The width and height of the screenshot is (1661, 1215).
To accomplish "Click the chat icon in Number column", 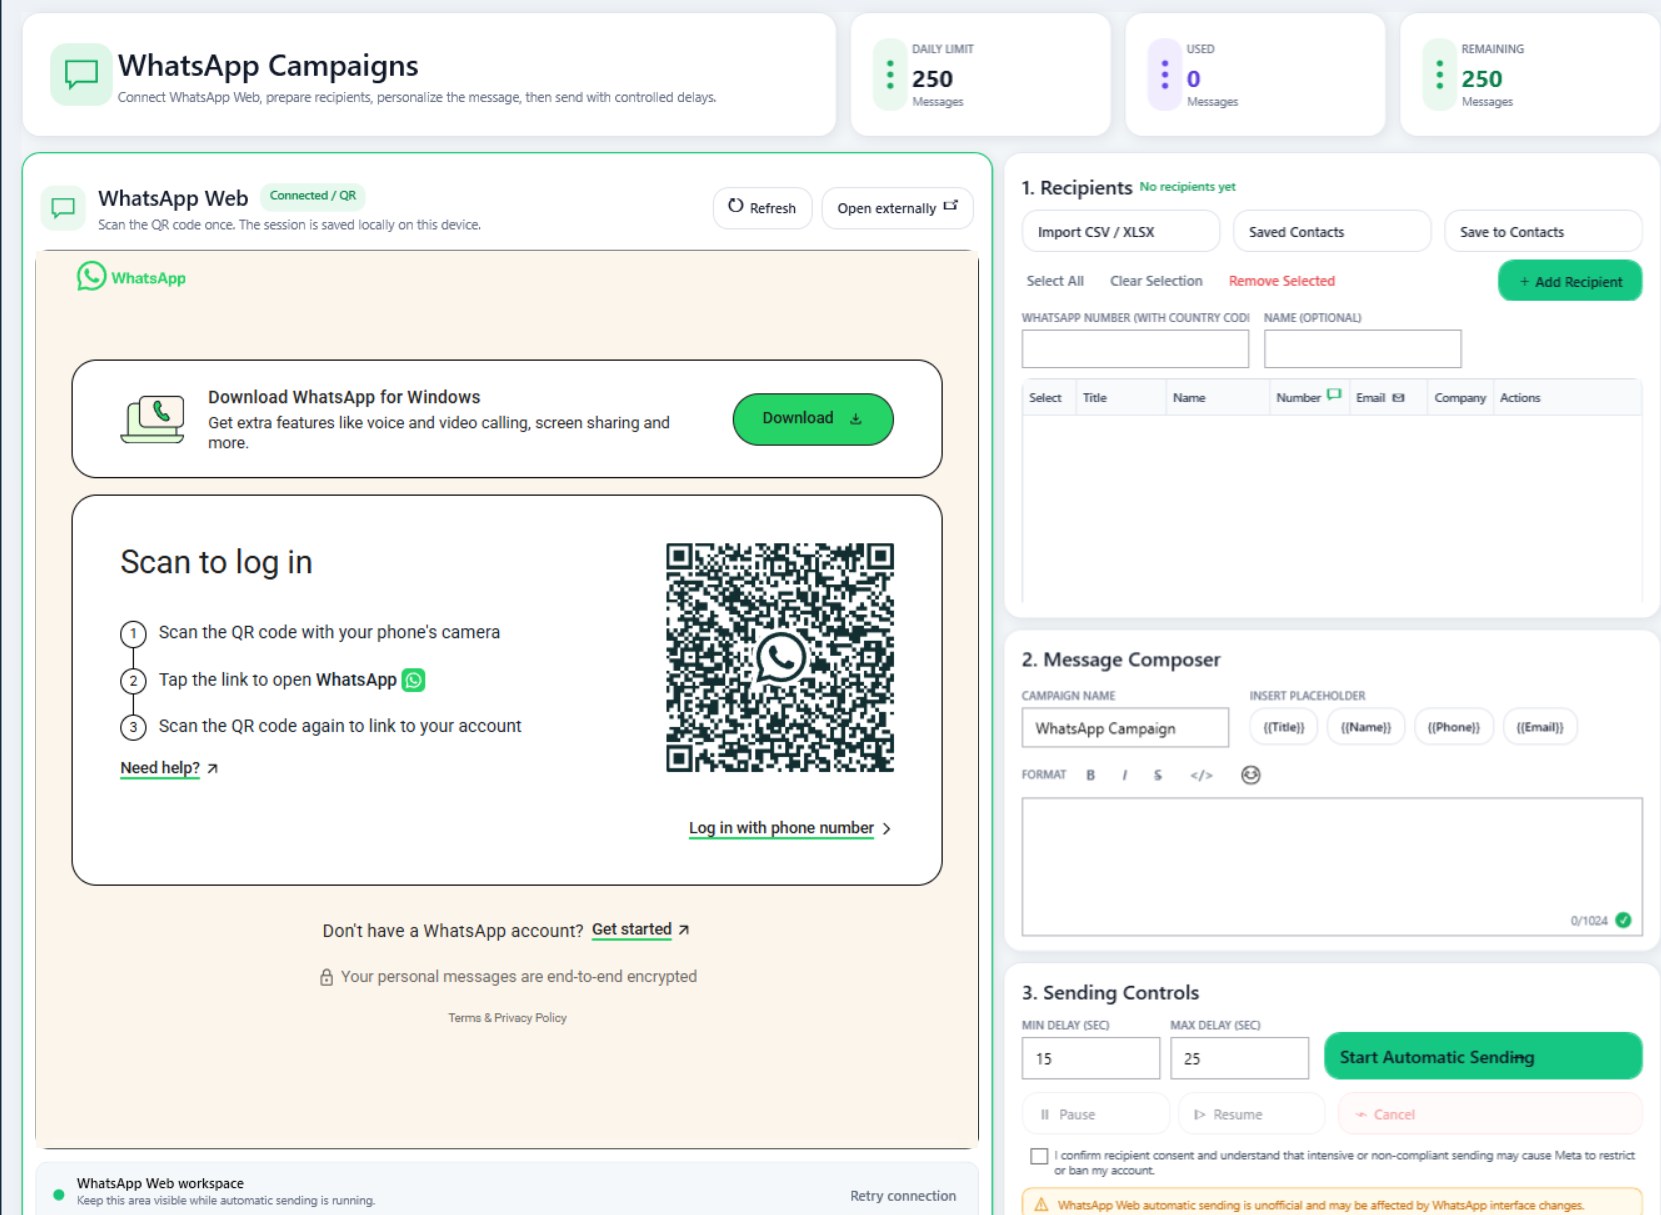I will coord(1334,395).
